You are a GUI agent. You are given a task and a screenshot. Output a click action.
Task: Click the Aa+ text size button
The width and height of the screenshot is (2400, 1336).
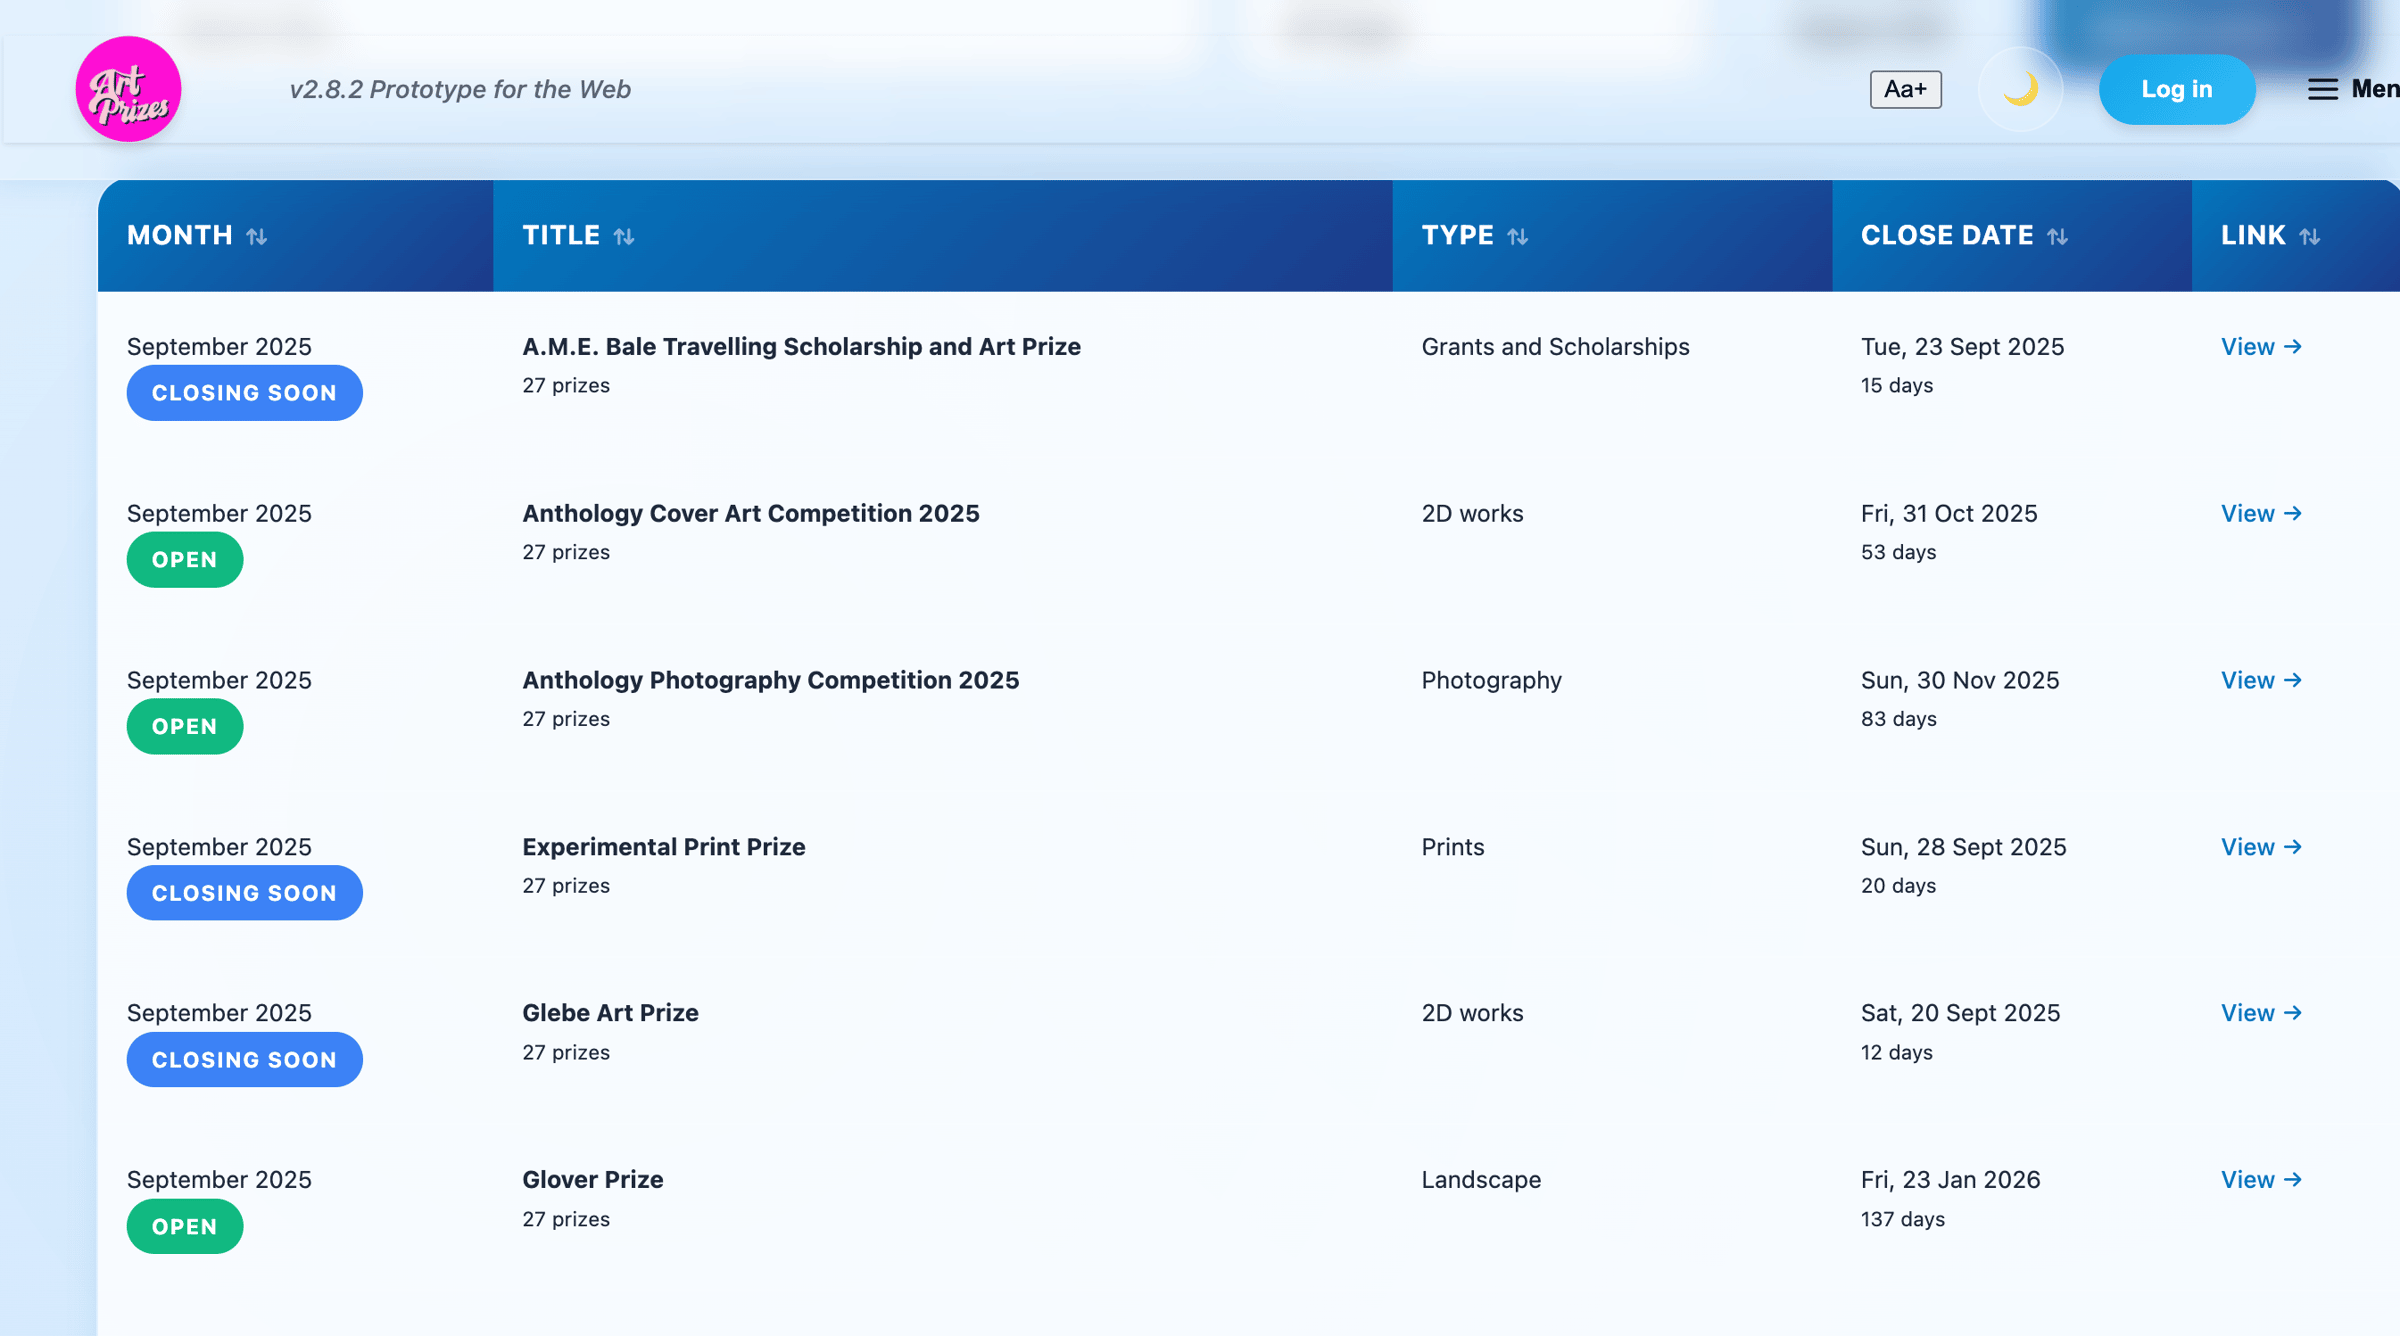pyautogui.click(x=1905, y=89)
